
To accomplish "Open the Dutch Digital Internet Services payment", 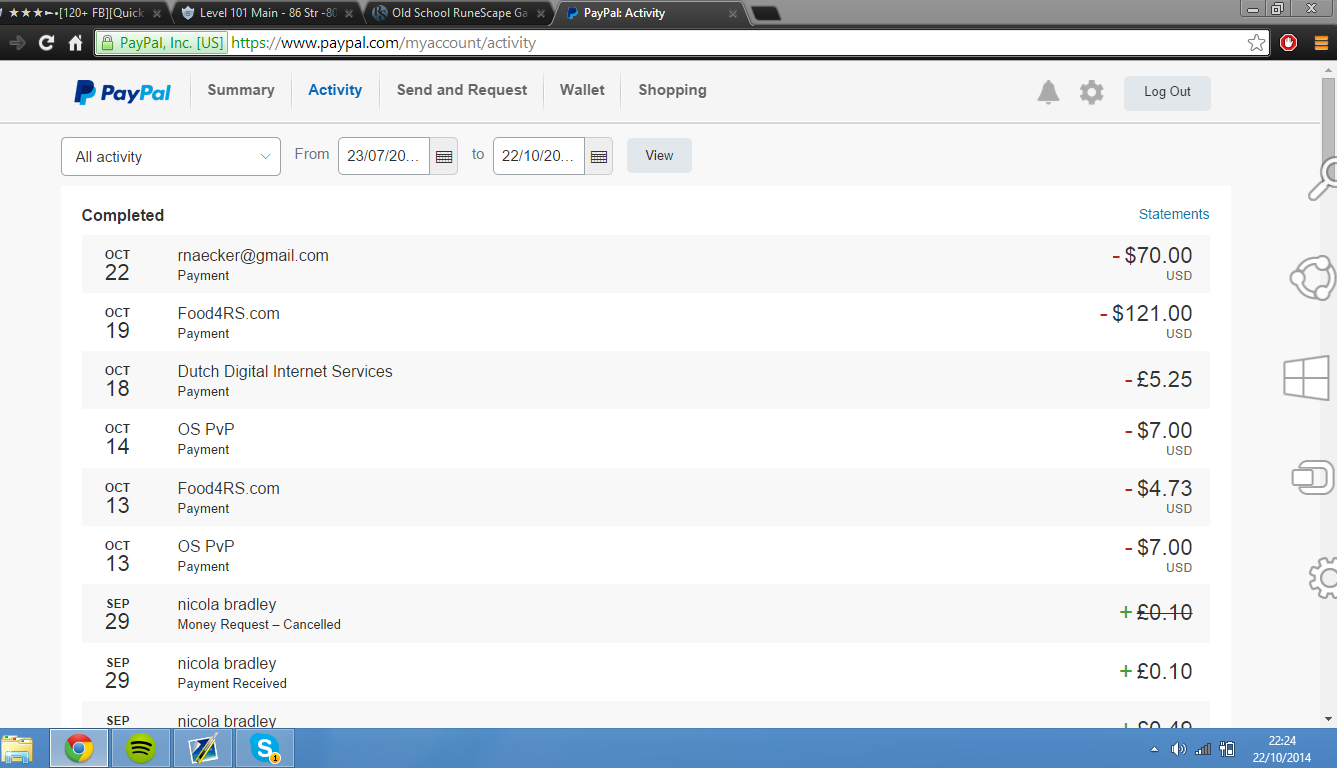I will (645, 380).
